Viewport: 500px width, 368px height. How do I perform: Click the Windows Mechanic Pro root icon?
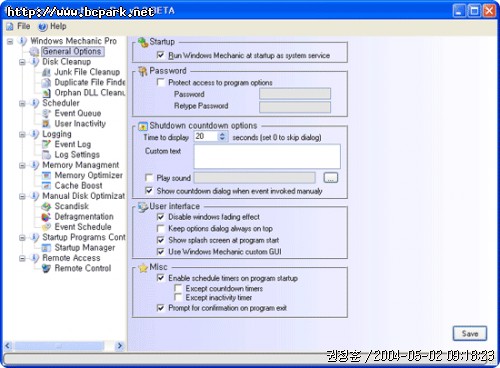pos(22,41)
